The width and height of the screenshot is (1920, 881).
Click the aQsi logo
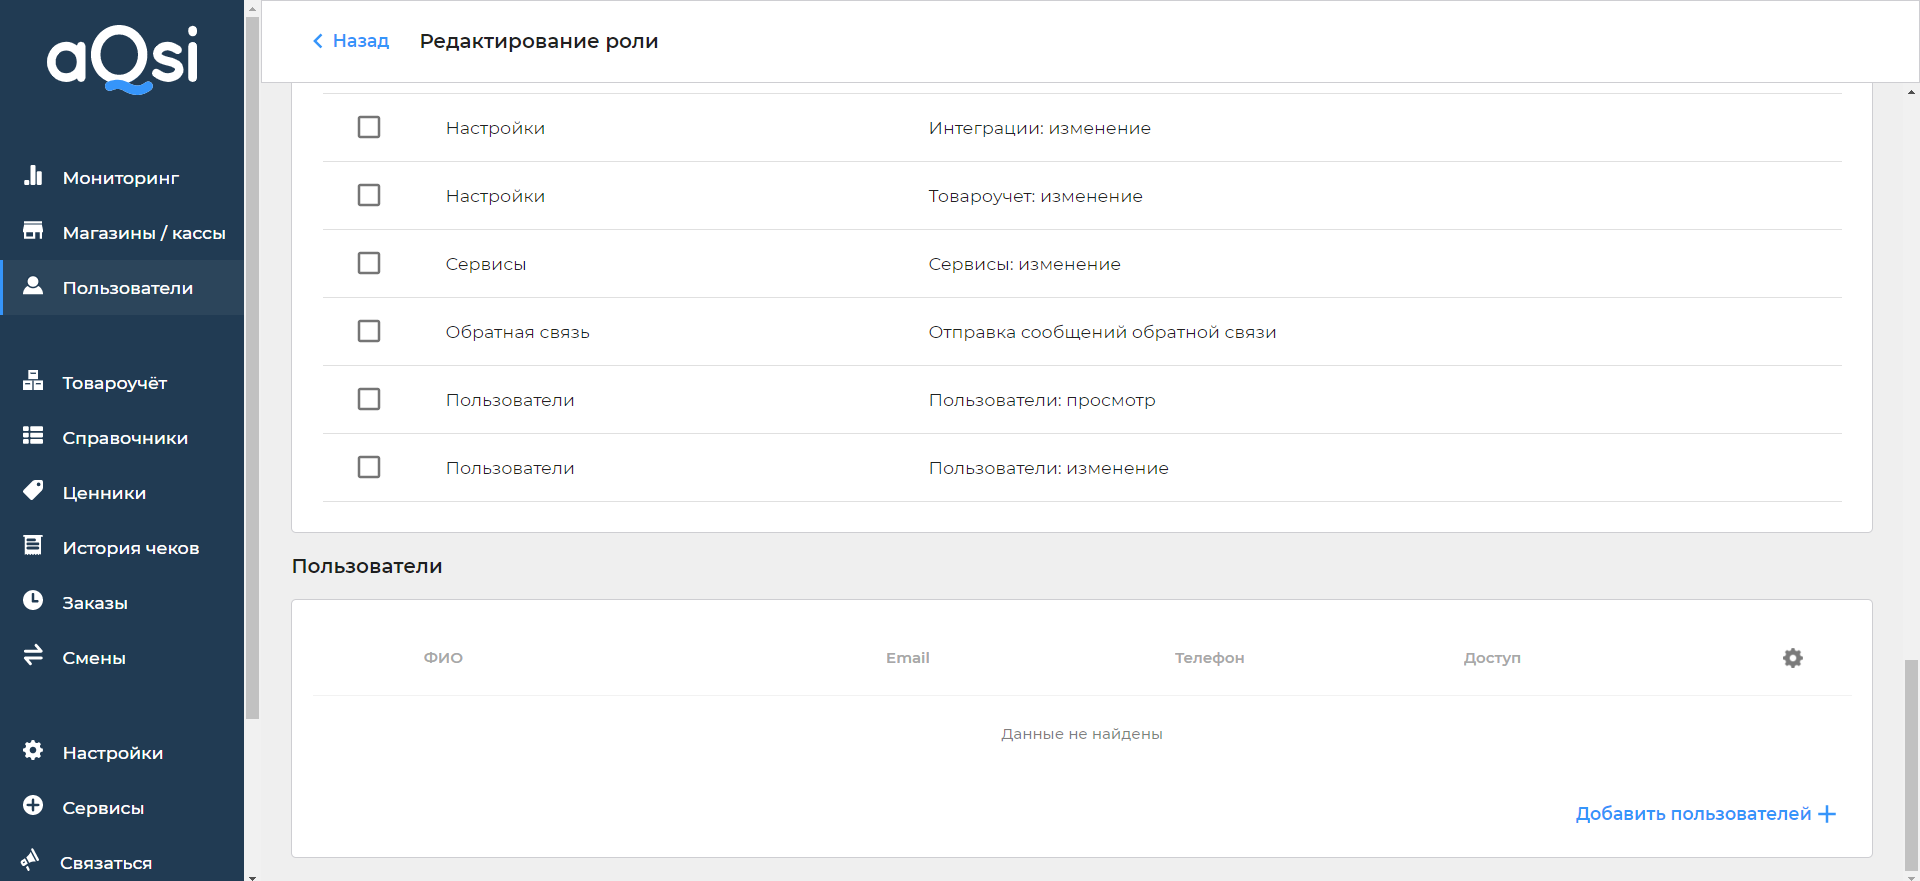point(122,60)
